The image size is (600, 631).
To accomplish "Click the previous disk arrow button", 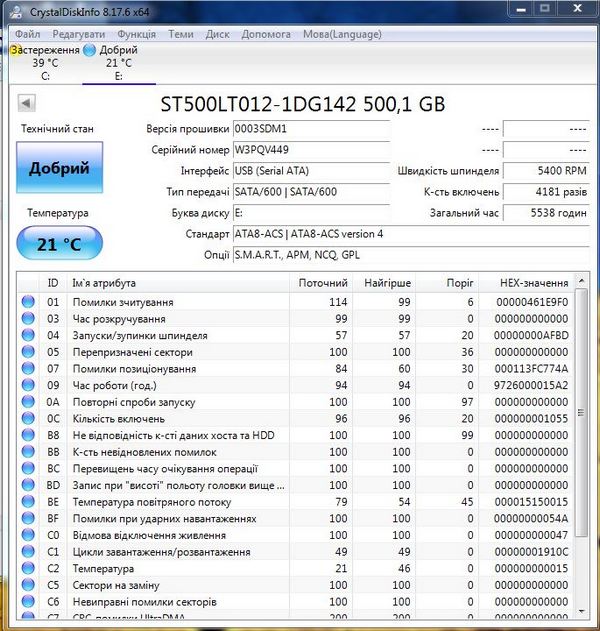I will click(26, 103).
